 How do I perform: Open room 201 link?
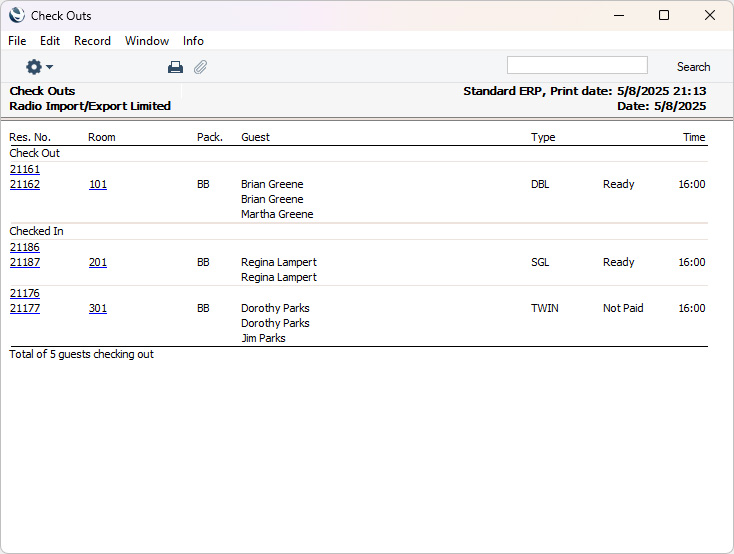click(98, 262)
